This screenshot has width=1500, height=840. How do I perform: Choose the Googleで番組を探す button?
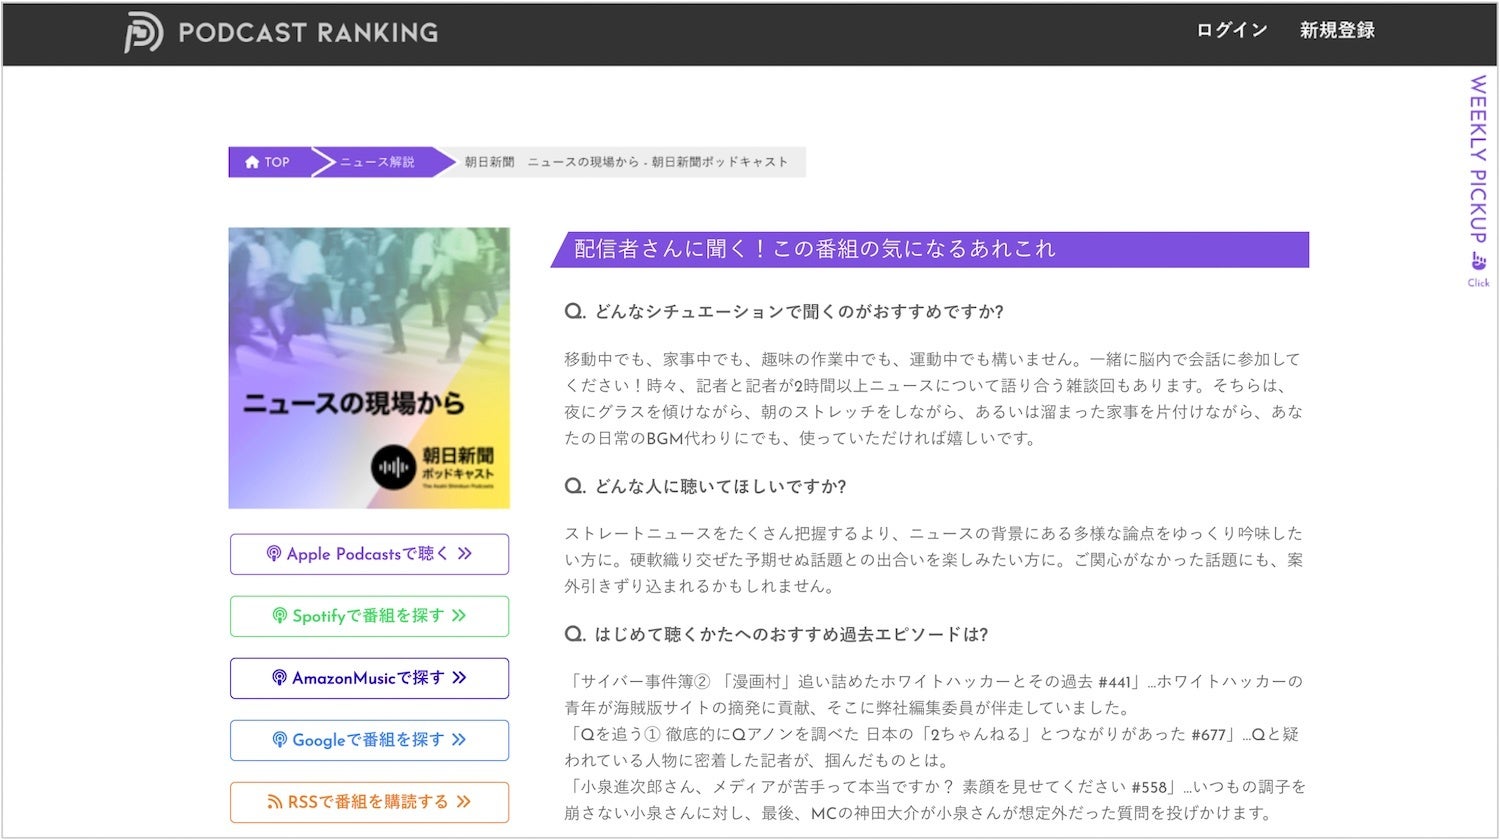click(369, 740)
